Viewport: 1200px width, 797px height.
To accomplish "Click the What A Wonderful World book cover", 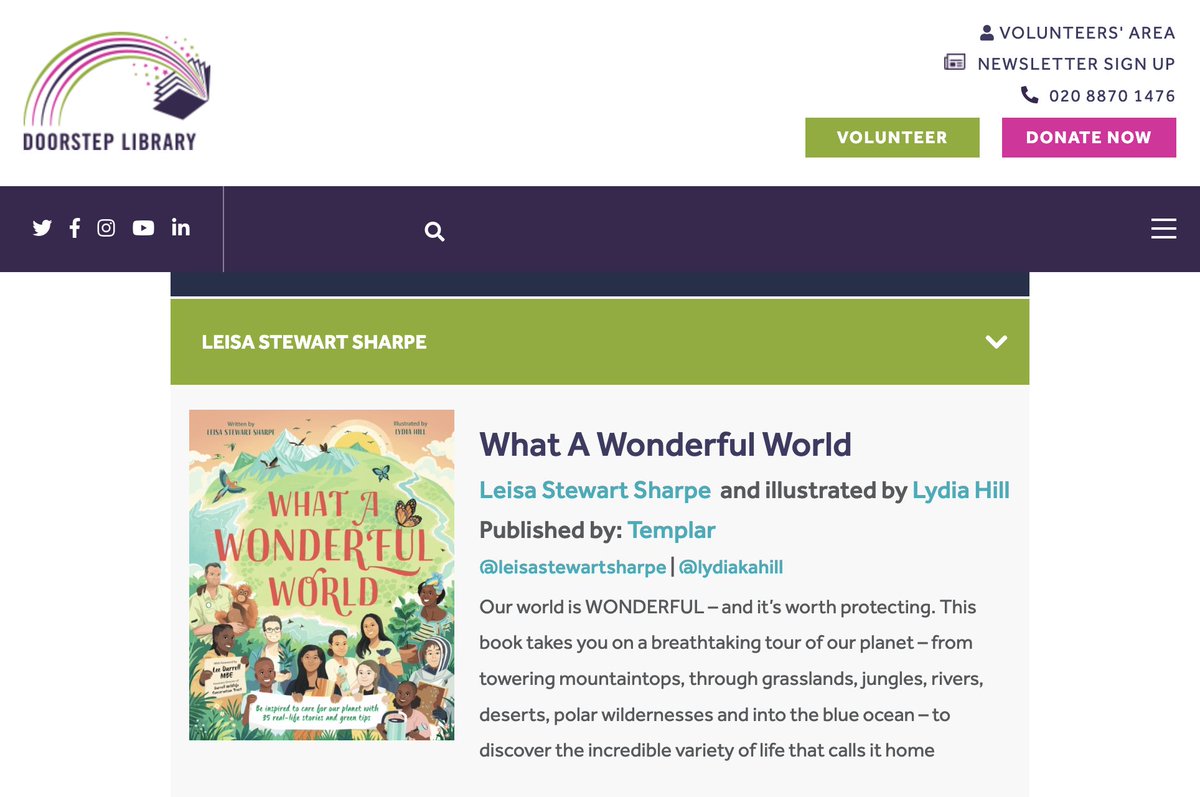I will click(322, 575).
